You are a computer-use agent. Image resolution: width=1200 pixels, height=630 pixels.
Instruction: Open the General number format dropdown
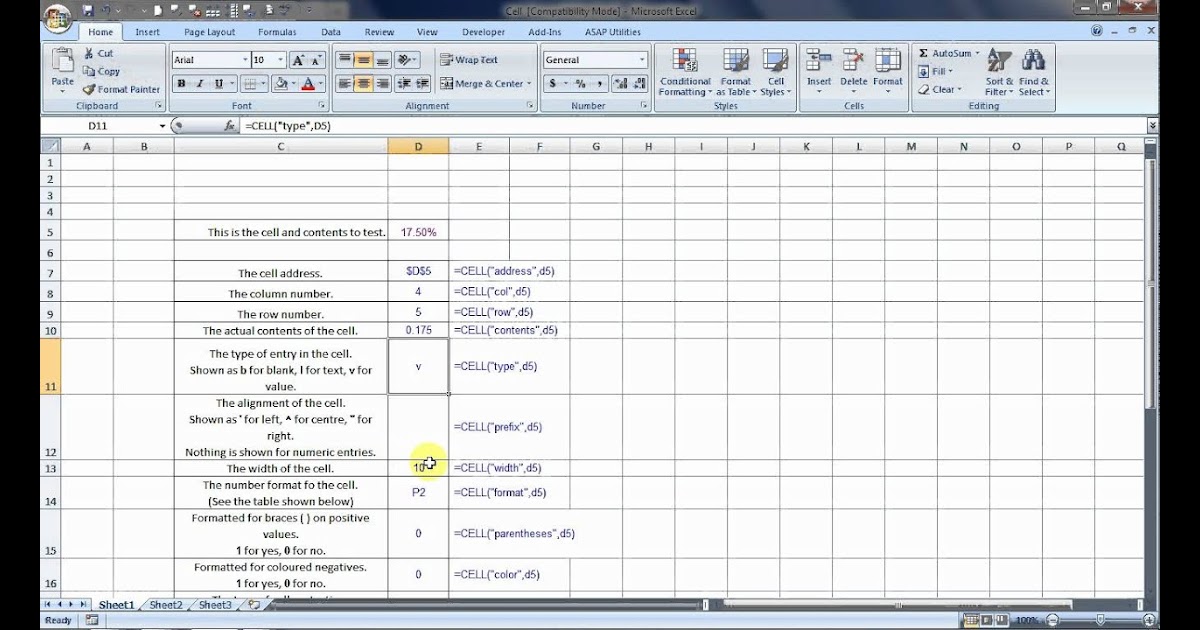tap(642, 60)
